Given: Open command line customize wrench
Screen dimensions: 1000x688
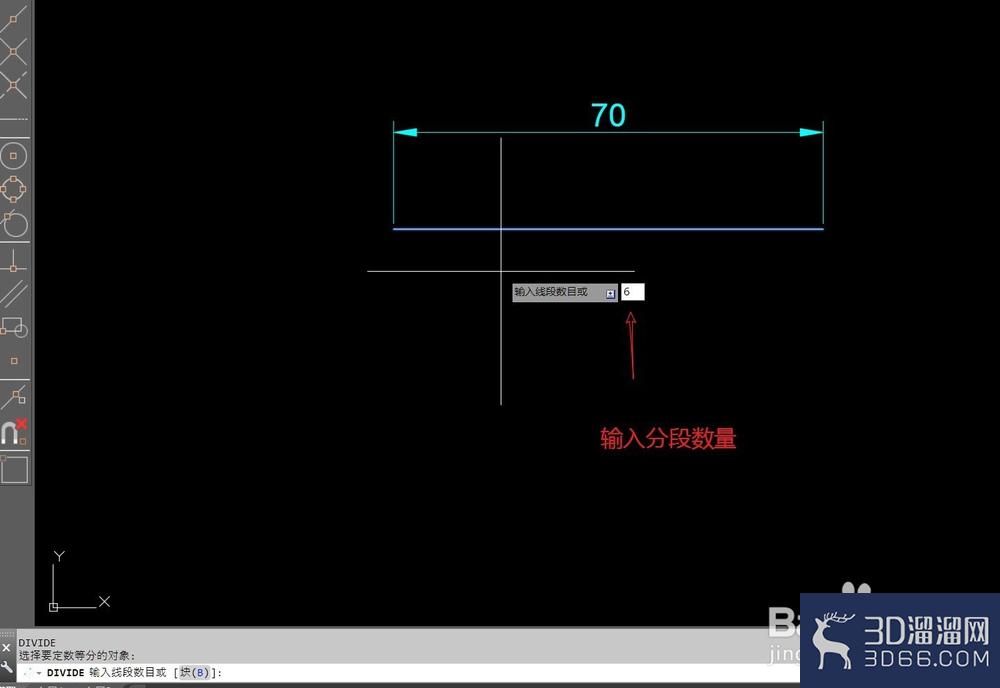Looking at the screenshot, I should click(6, 668).
